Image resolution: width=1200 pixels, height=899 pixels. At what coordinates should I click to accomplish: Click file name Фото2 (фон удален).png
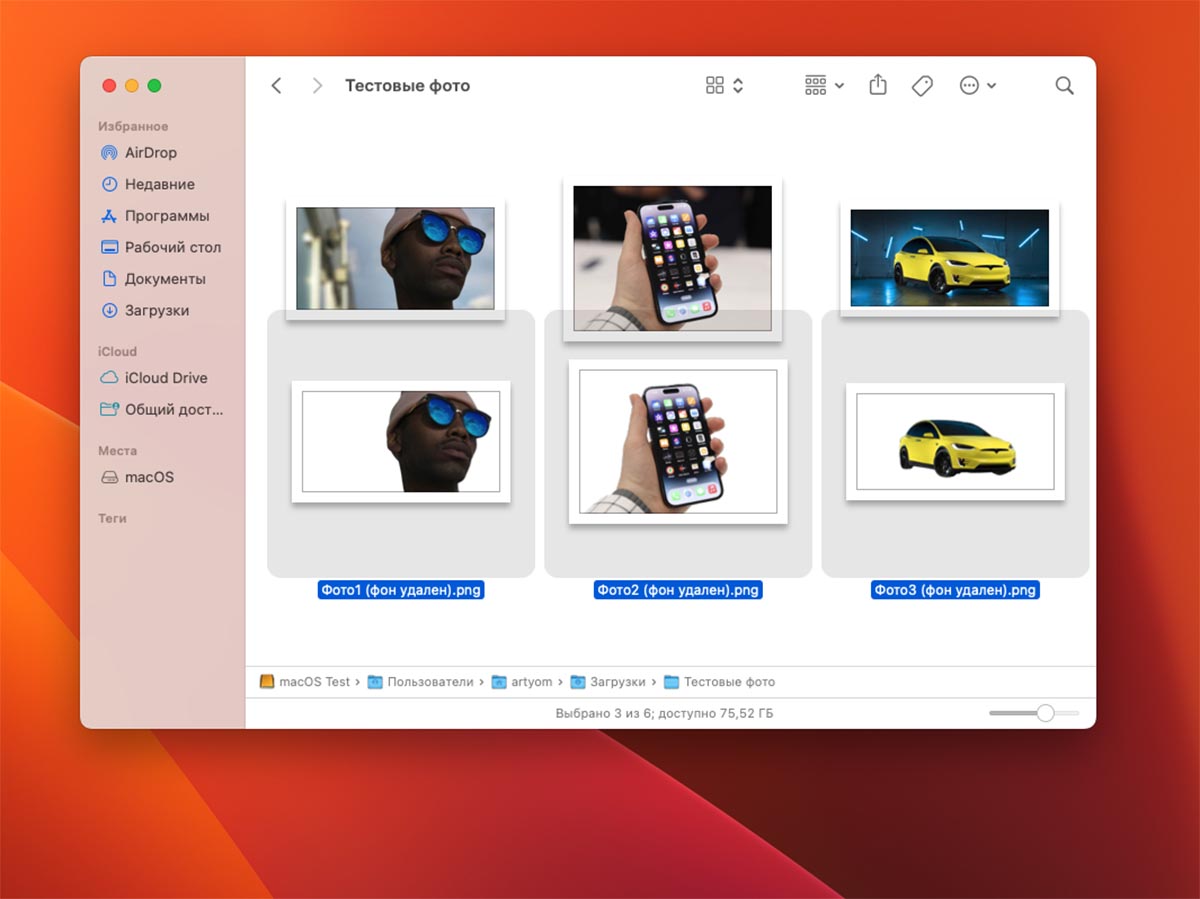(x=678, y=590)
